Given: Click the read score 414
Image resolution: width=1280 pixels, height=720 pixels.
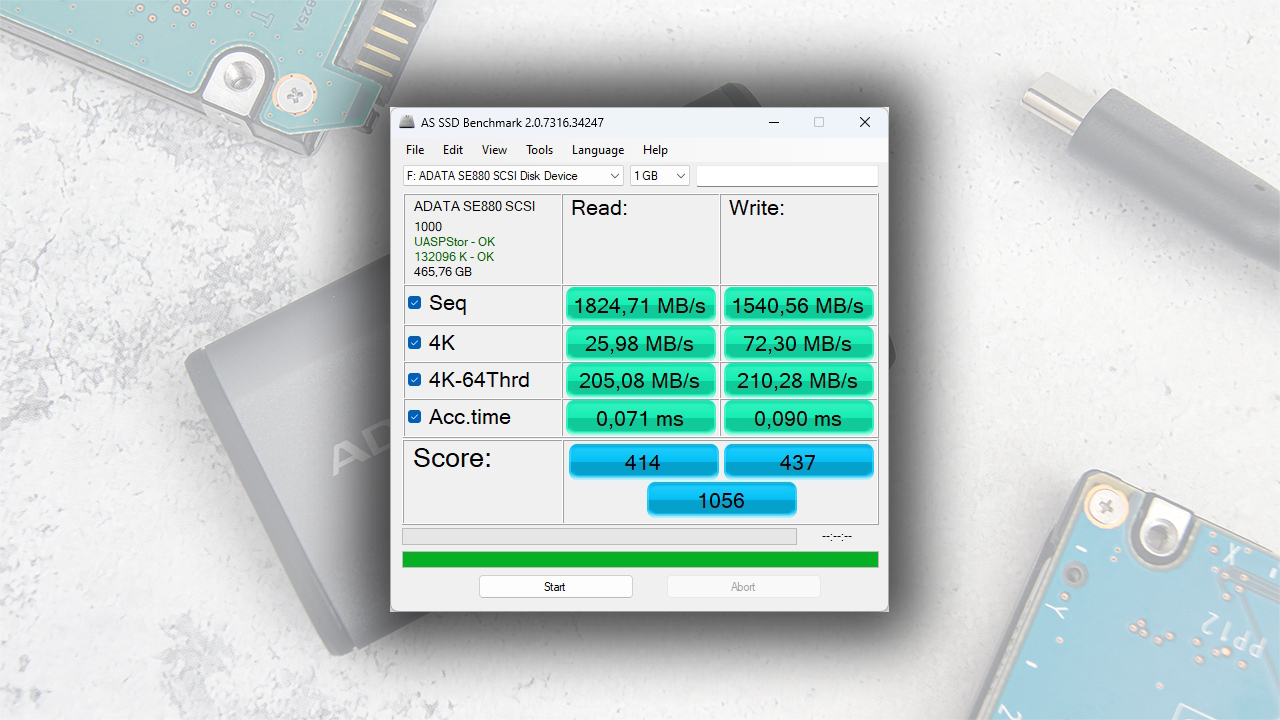Looking at the screenshot, I should pyautogui.click(x=643, y=461).
